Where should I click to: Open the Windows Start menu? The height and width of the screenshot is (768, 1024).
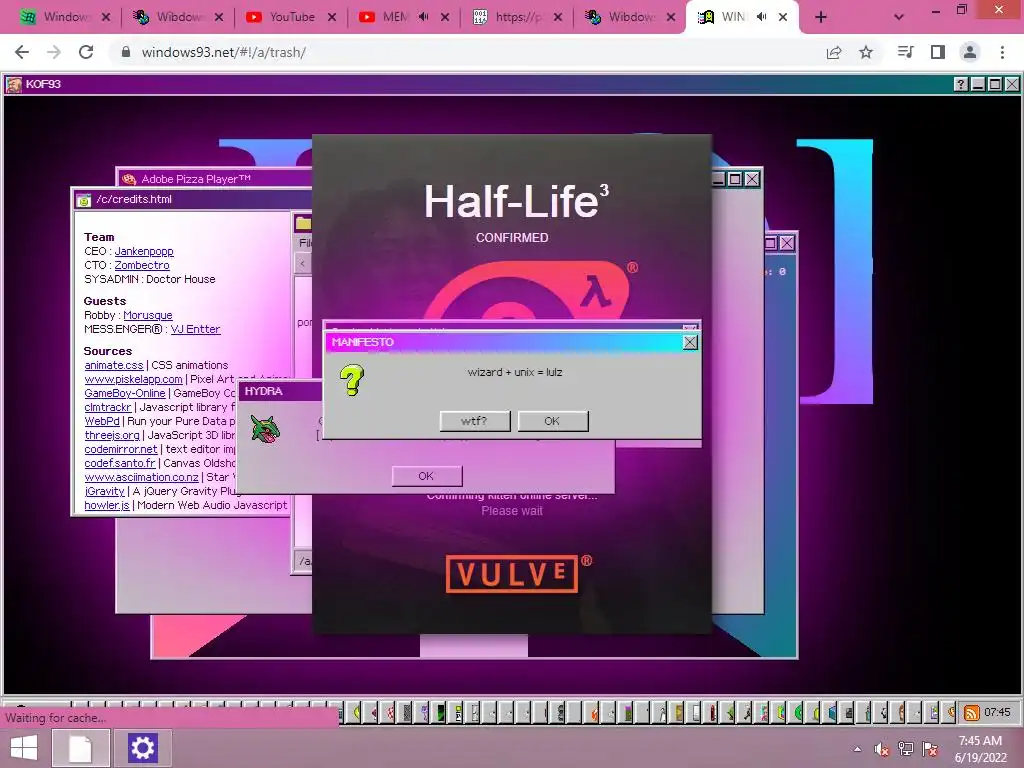tap(24, 748)
